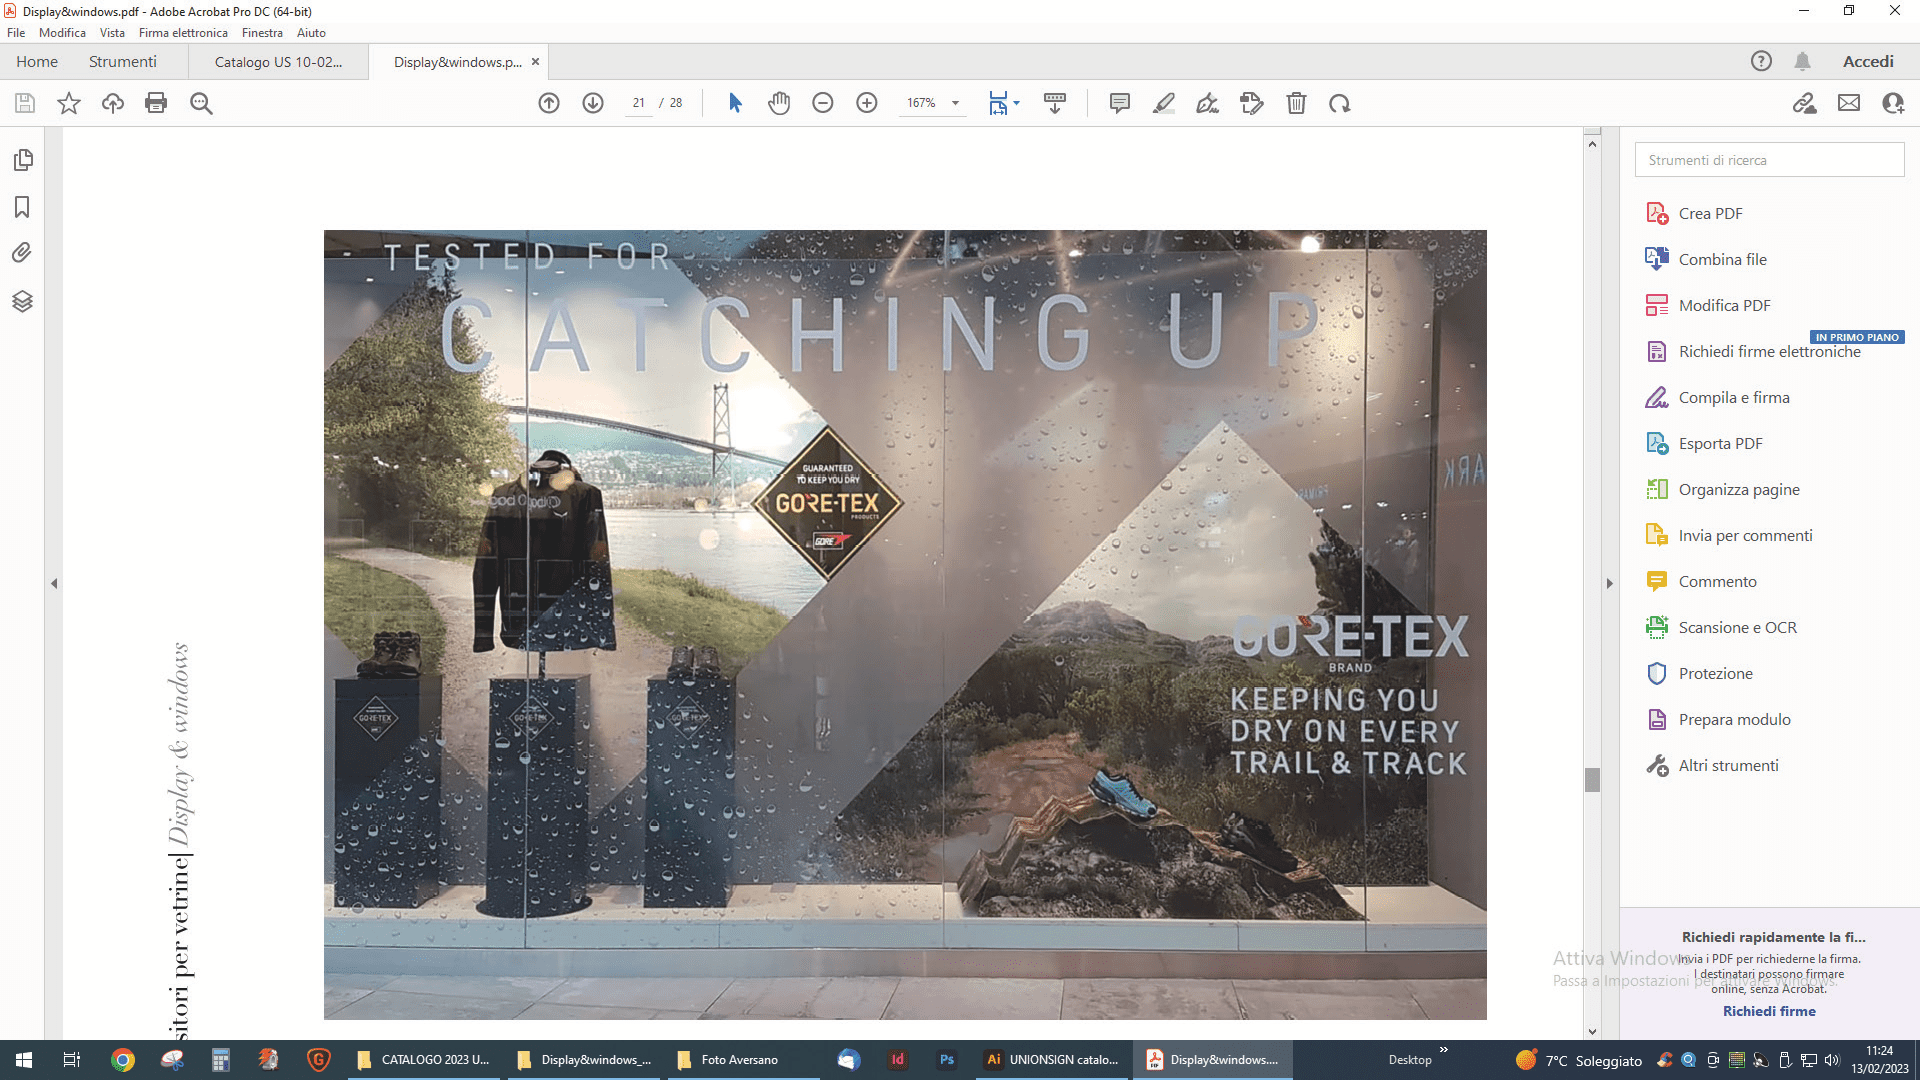Select the arrow selection tool
This screenshot has height=1080, width=1920.
[735, 103]
